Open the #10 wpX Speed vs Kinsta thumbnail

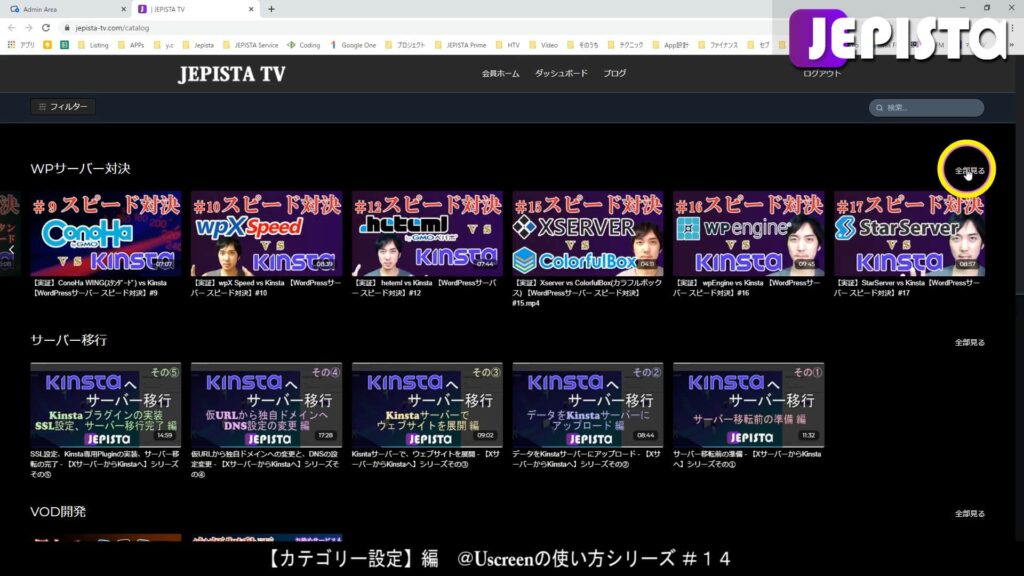pos(266,233)
